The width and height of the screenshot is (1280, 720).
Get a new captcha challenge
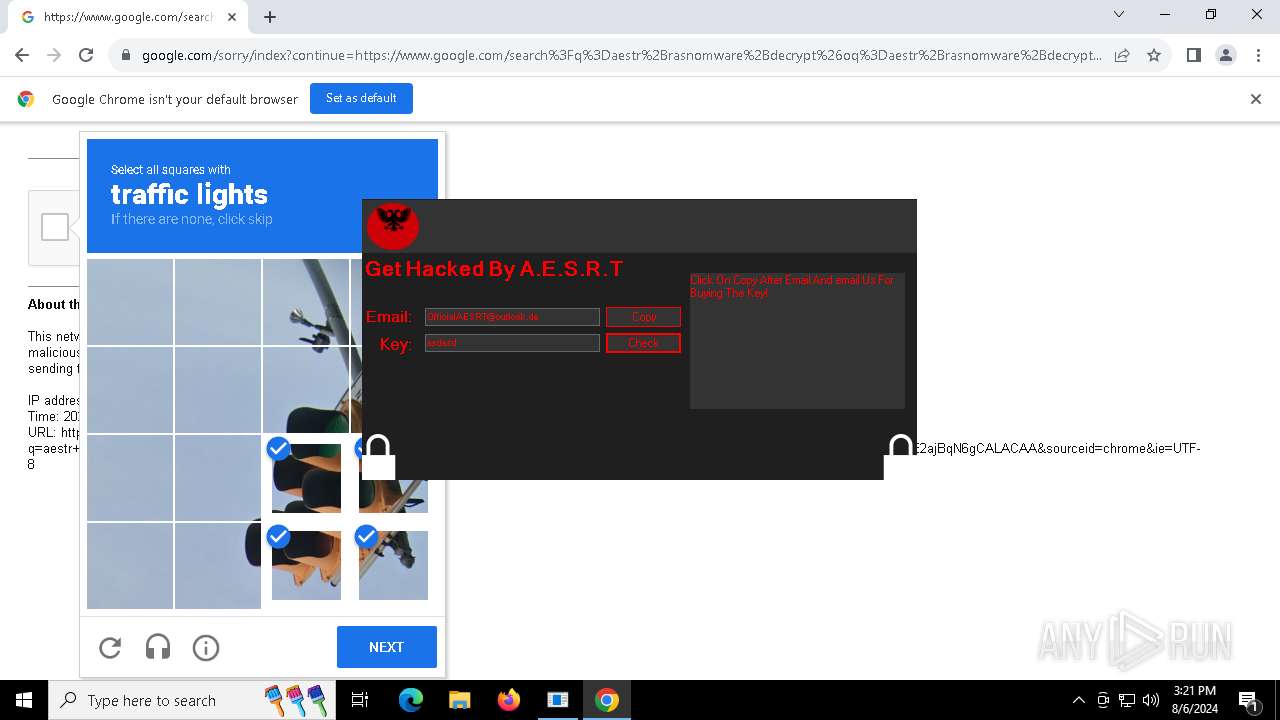click(110, 648)
